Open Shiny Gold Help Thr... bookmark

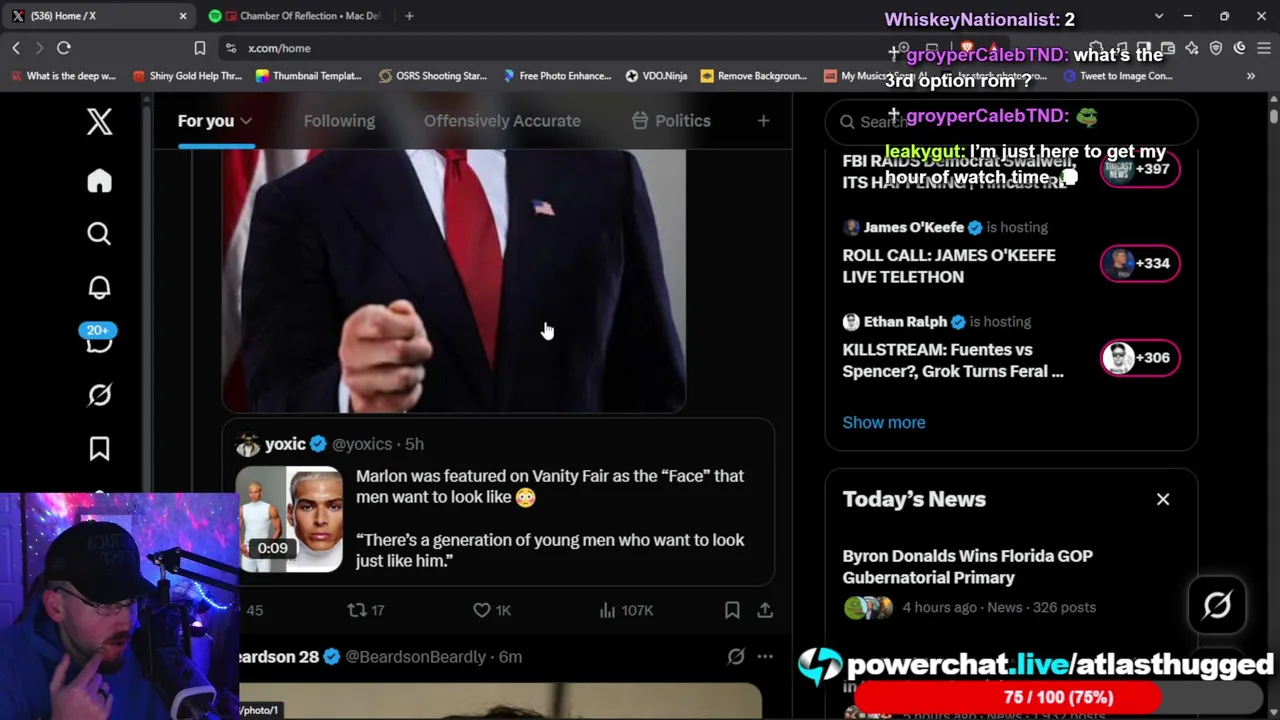(x=187, y=76)
